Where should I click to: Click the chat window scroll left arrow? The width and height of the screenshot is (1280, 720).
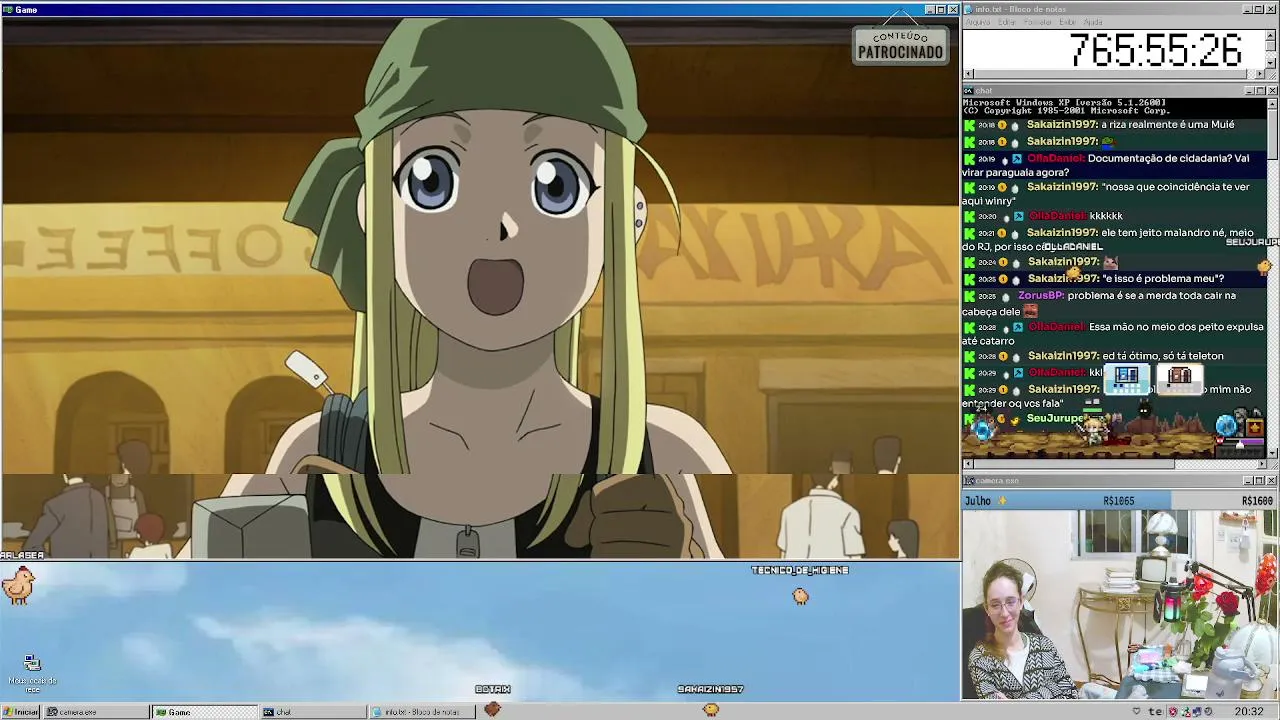(x=967, y=464)
